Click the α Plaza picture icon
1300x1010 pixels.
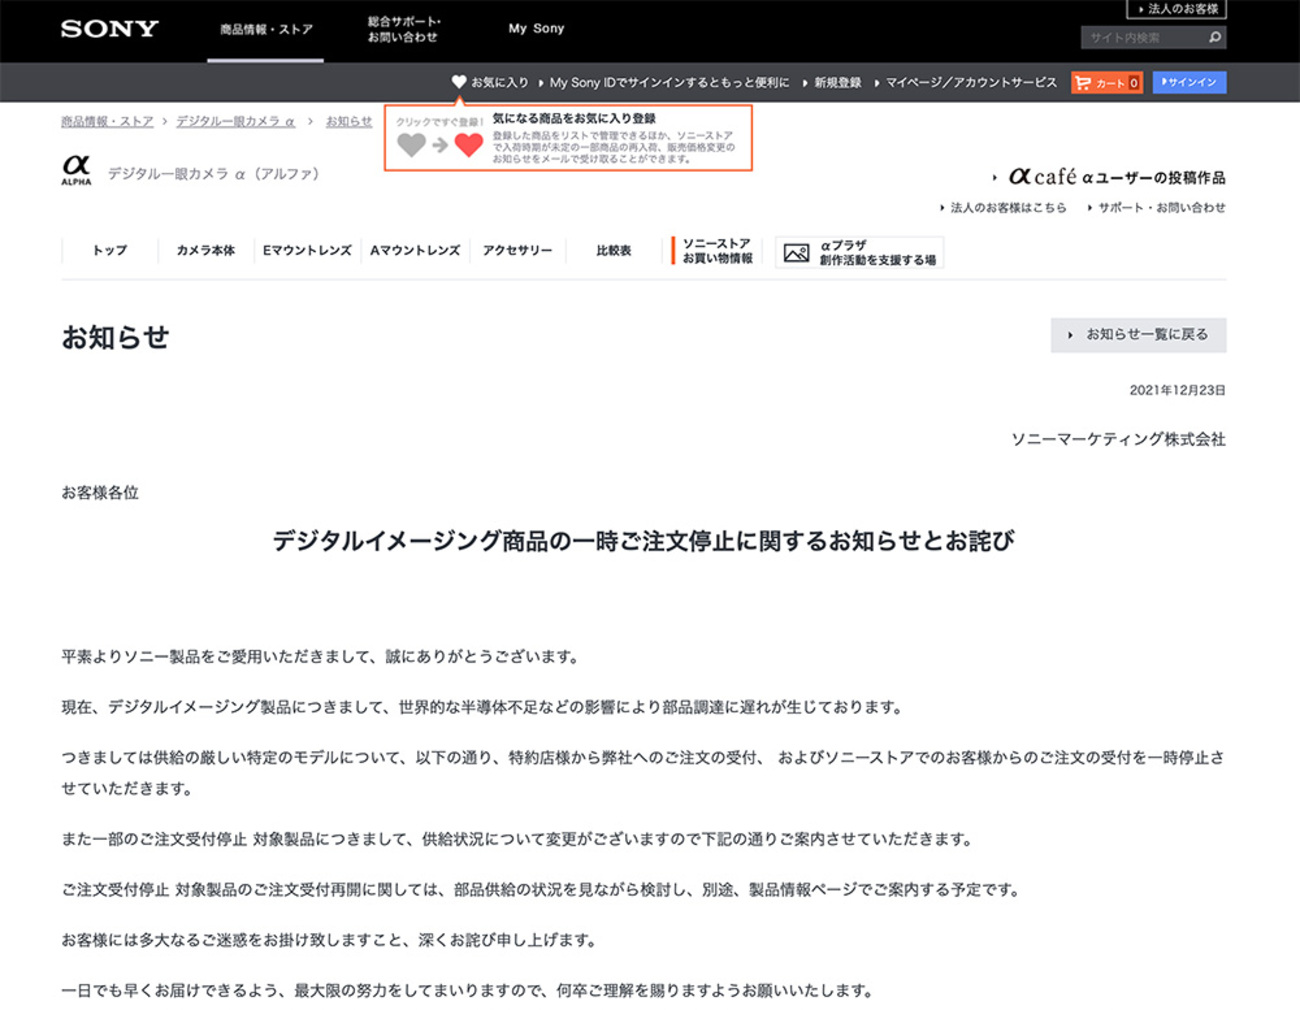[x=796, y=253]
